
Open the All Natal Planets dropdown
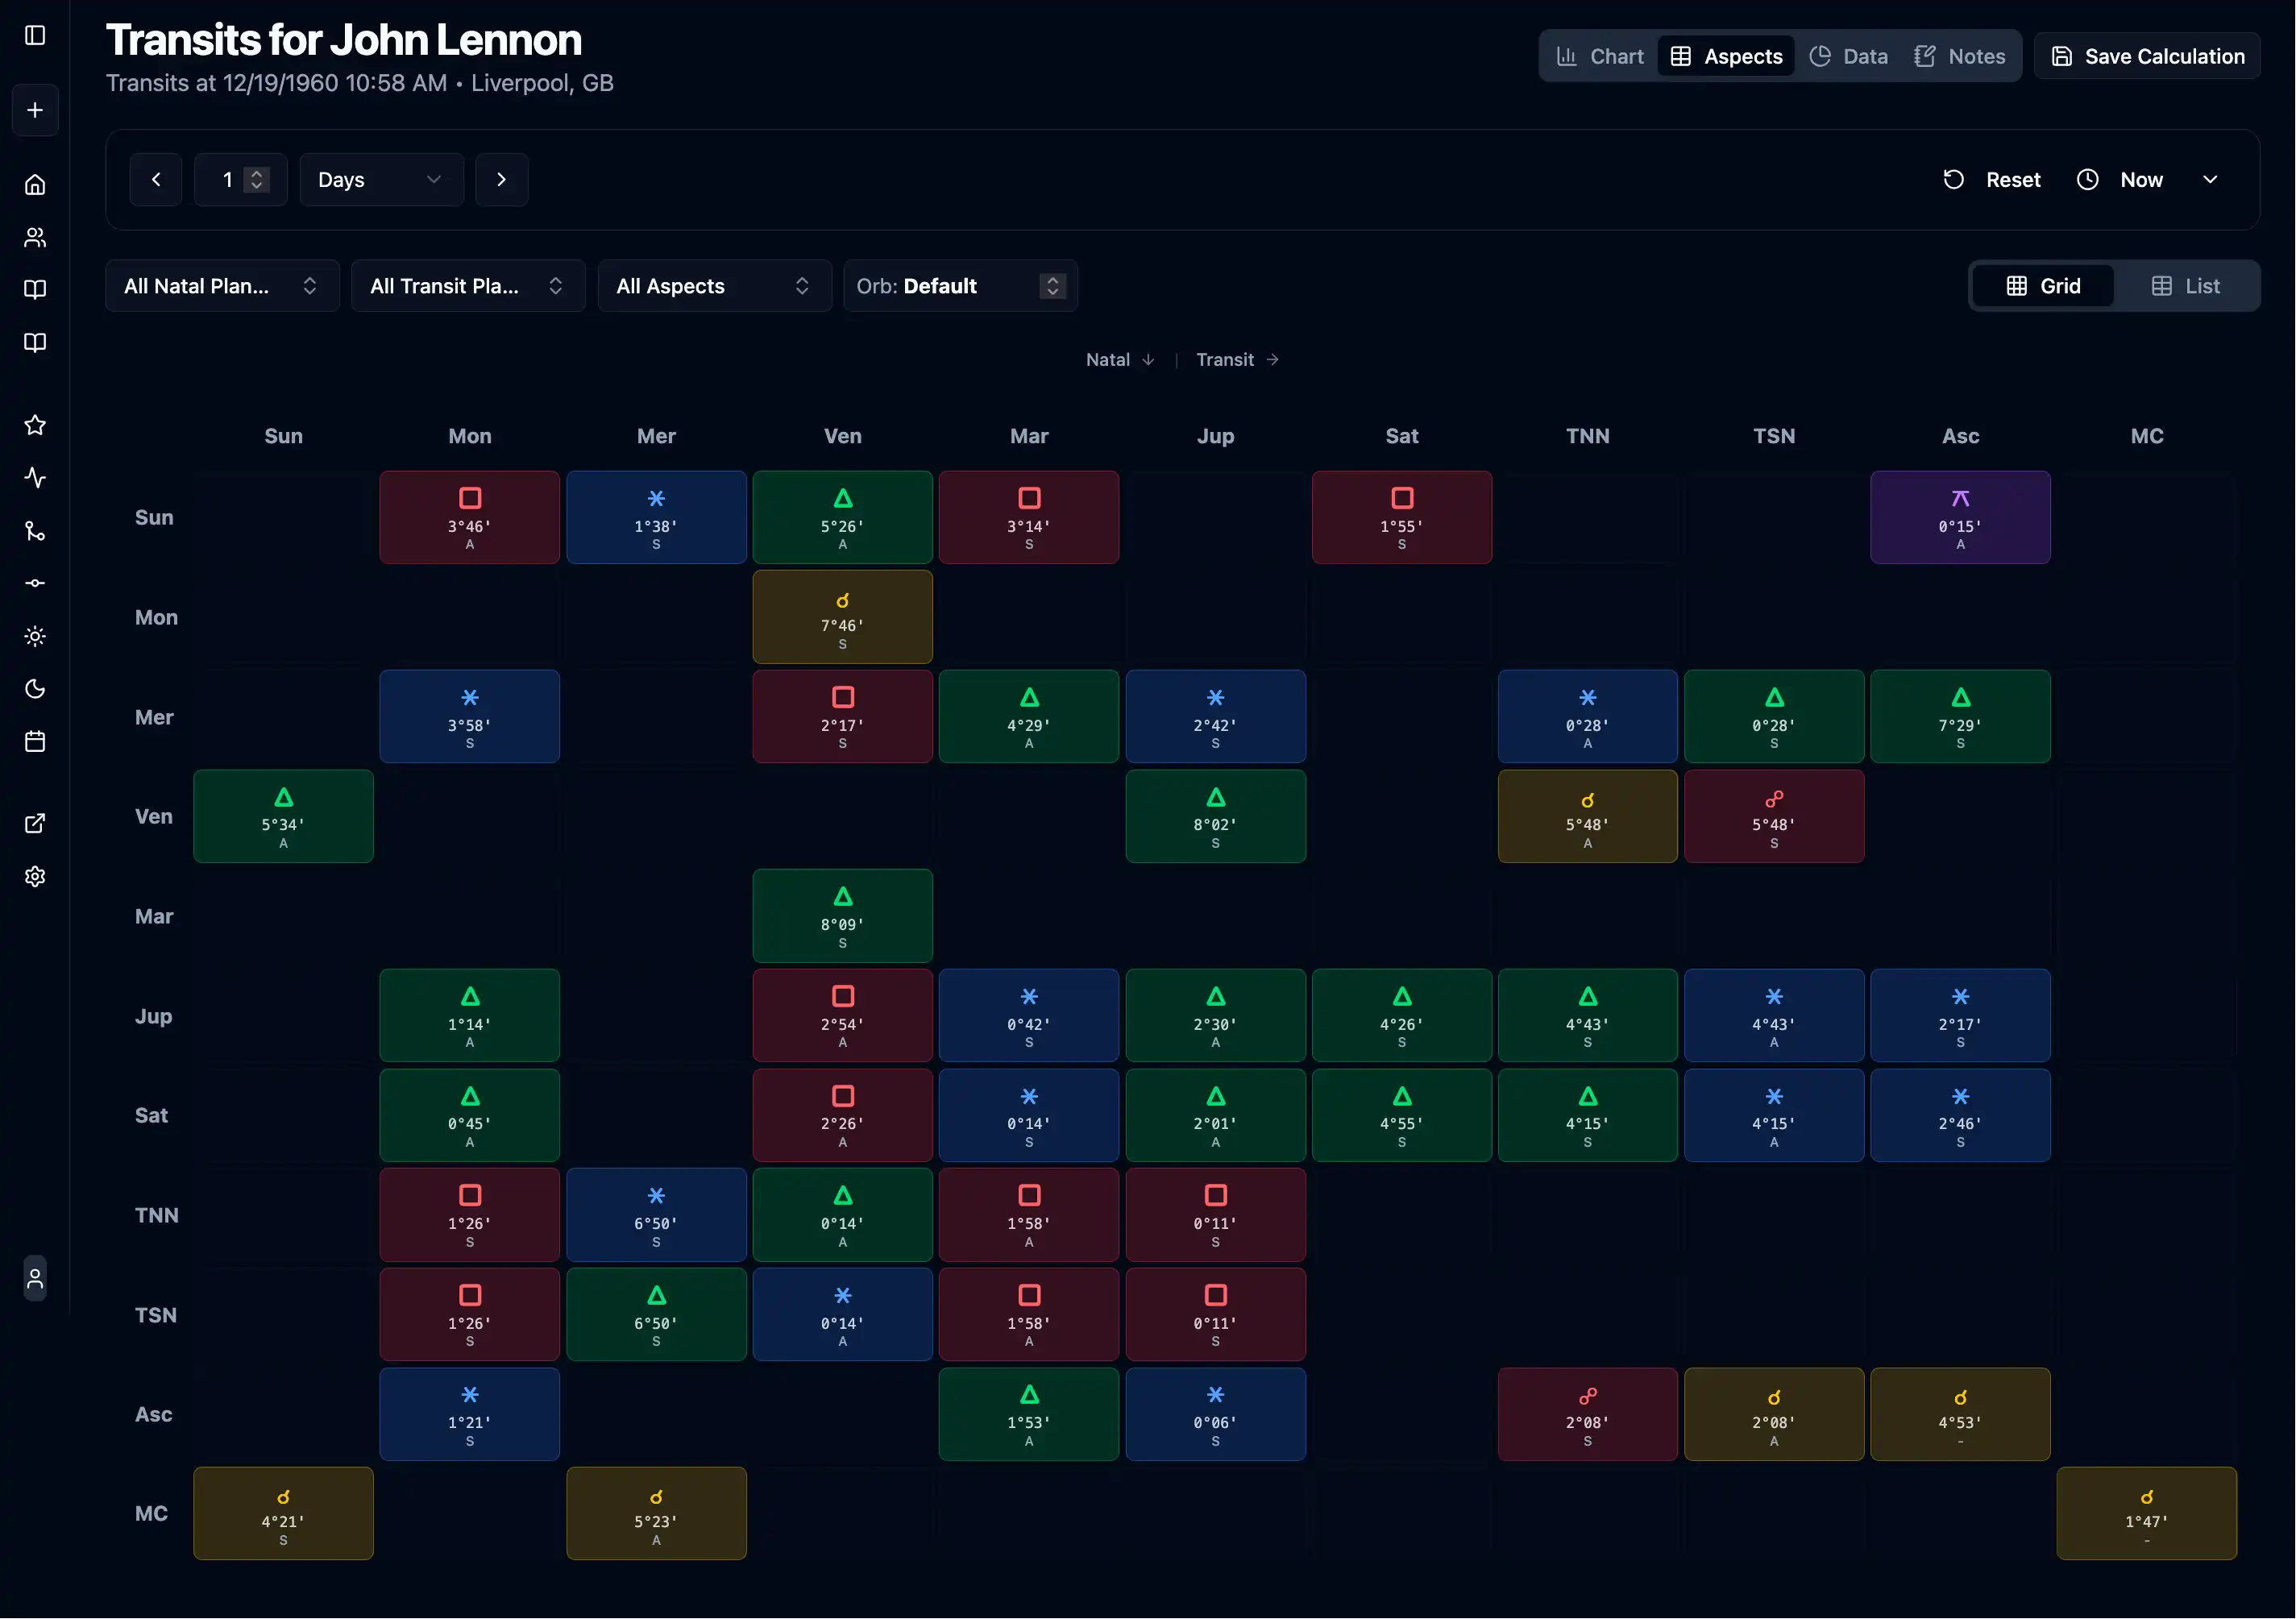(x=221, y=286)
